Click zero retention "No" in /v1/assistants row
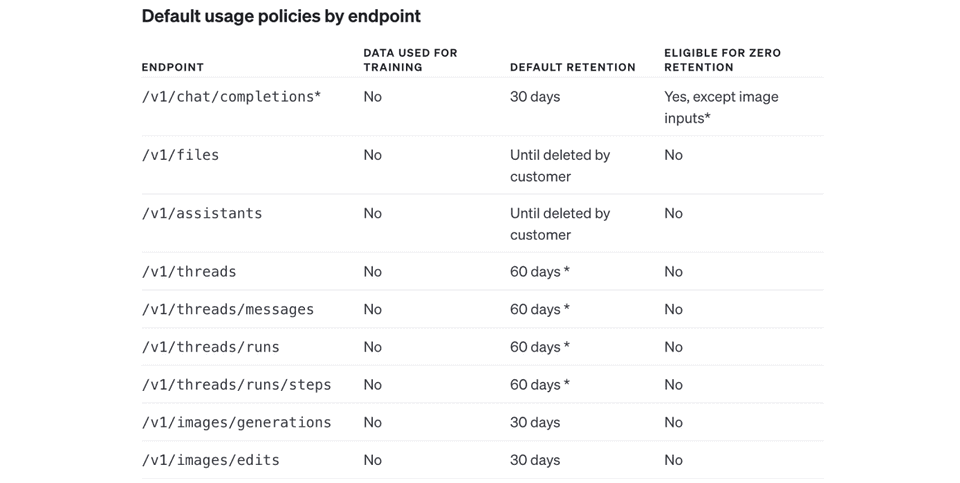The height and width of the screenshot is (483, 960). 673,213
